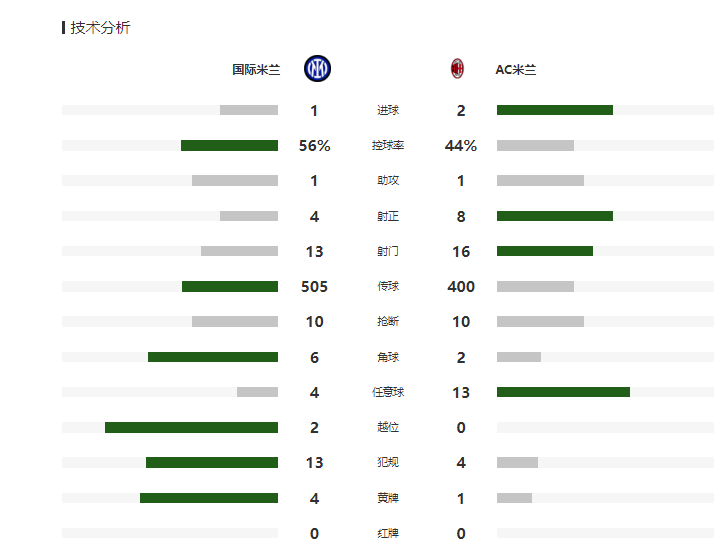
Task: Open the AC米兰 team name link
Action: (516, 70)
